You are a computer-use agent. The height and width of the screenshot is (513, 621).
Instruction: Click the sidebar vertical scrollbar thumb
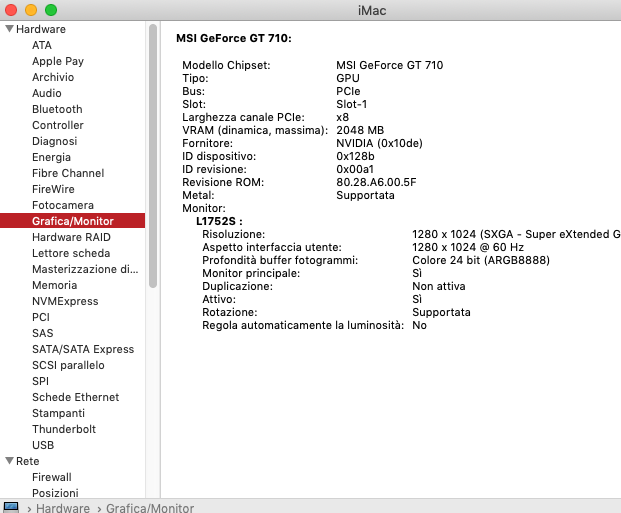click(x=153, y=156)
